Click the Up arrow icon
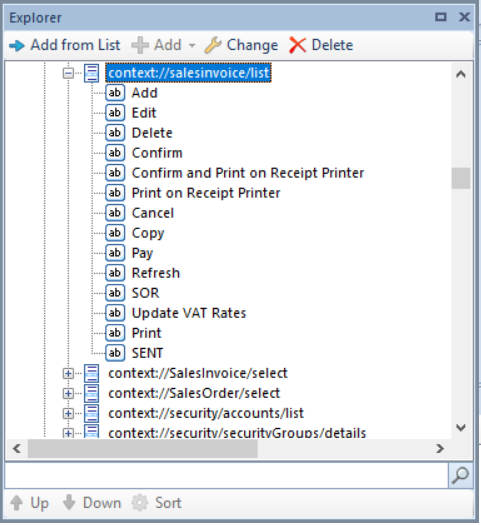The width and height of the screenshot is (481, 525). click(x=16, y=503)
